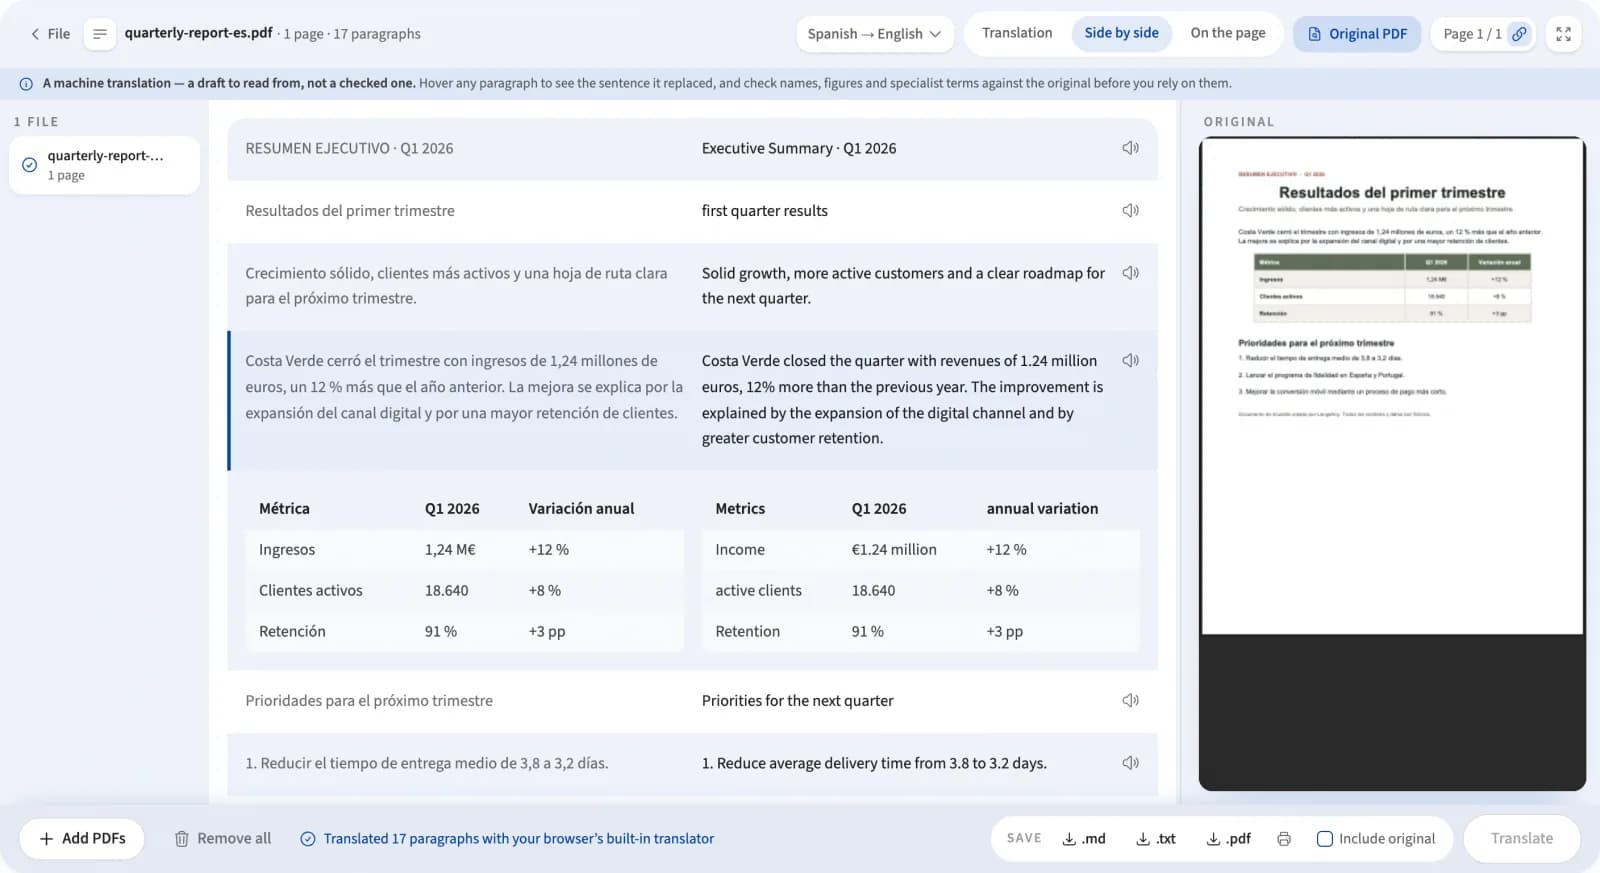Select the Side by side view tab
Viewport: 1600px width, 873px height.
point(1121,33)
